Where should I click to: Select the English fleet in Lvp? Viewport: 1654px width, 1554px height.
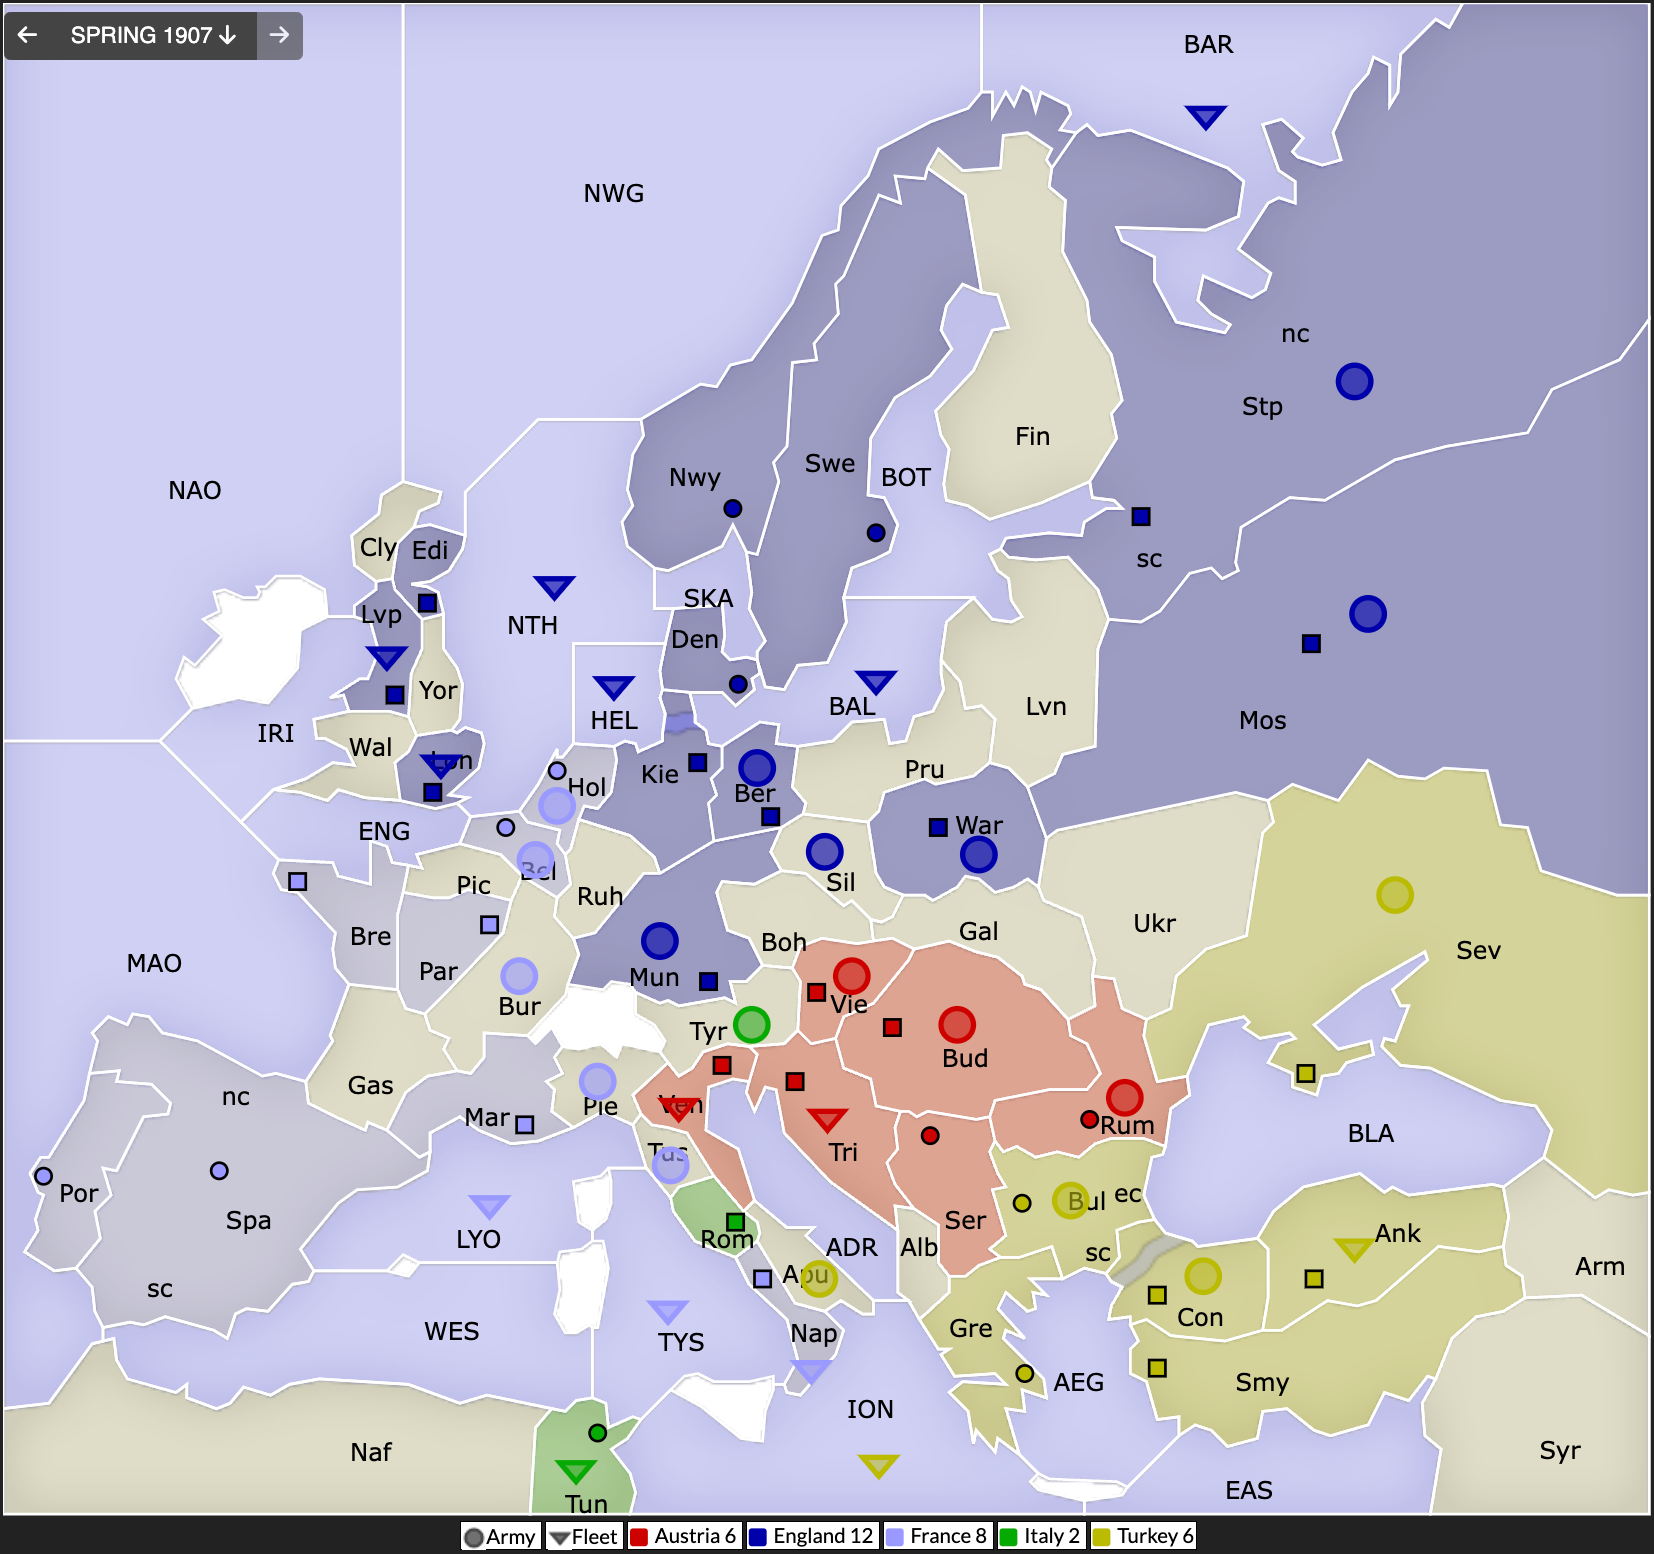[x=386, y=657]
